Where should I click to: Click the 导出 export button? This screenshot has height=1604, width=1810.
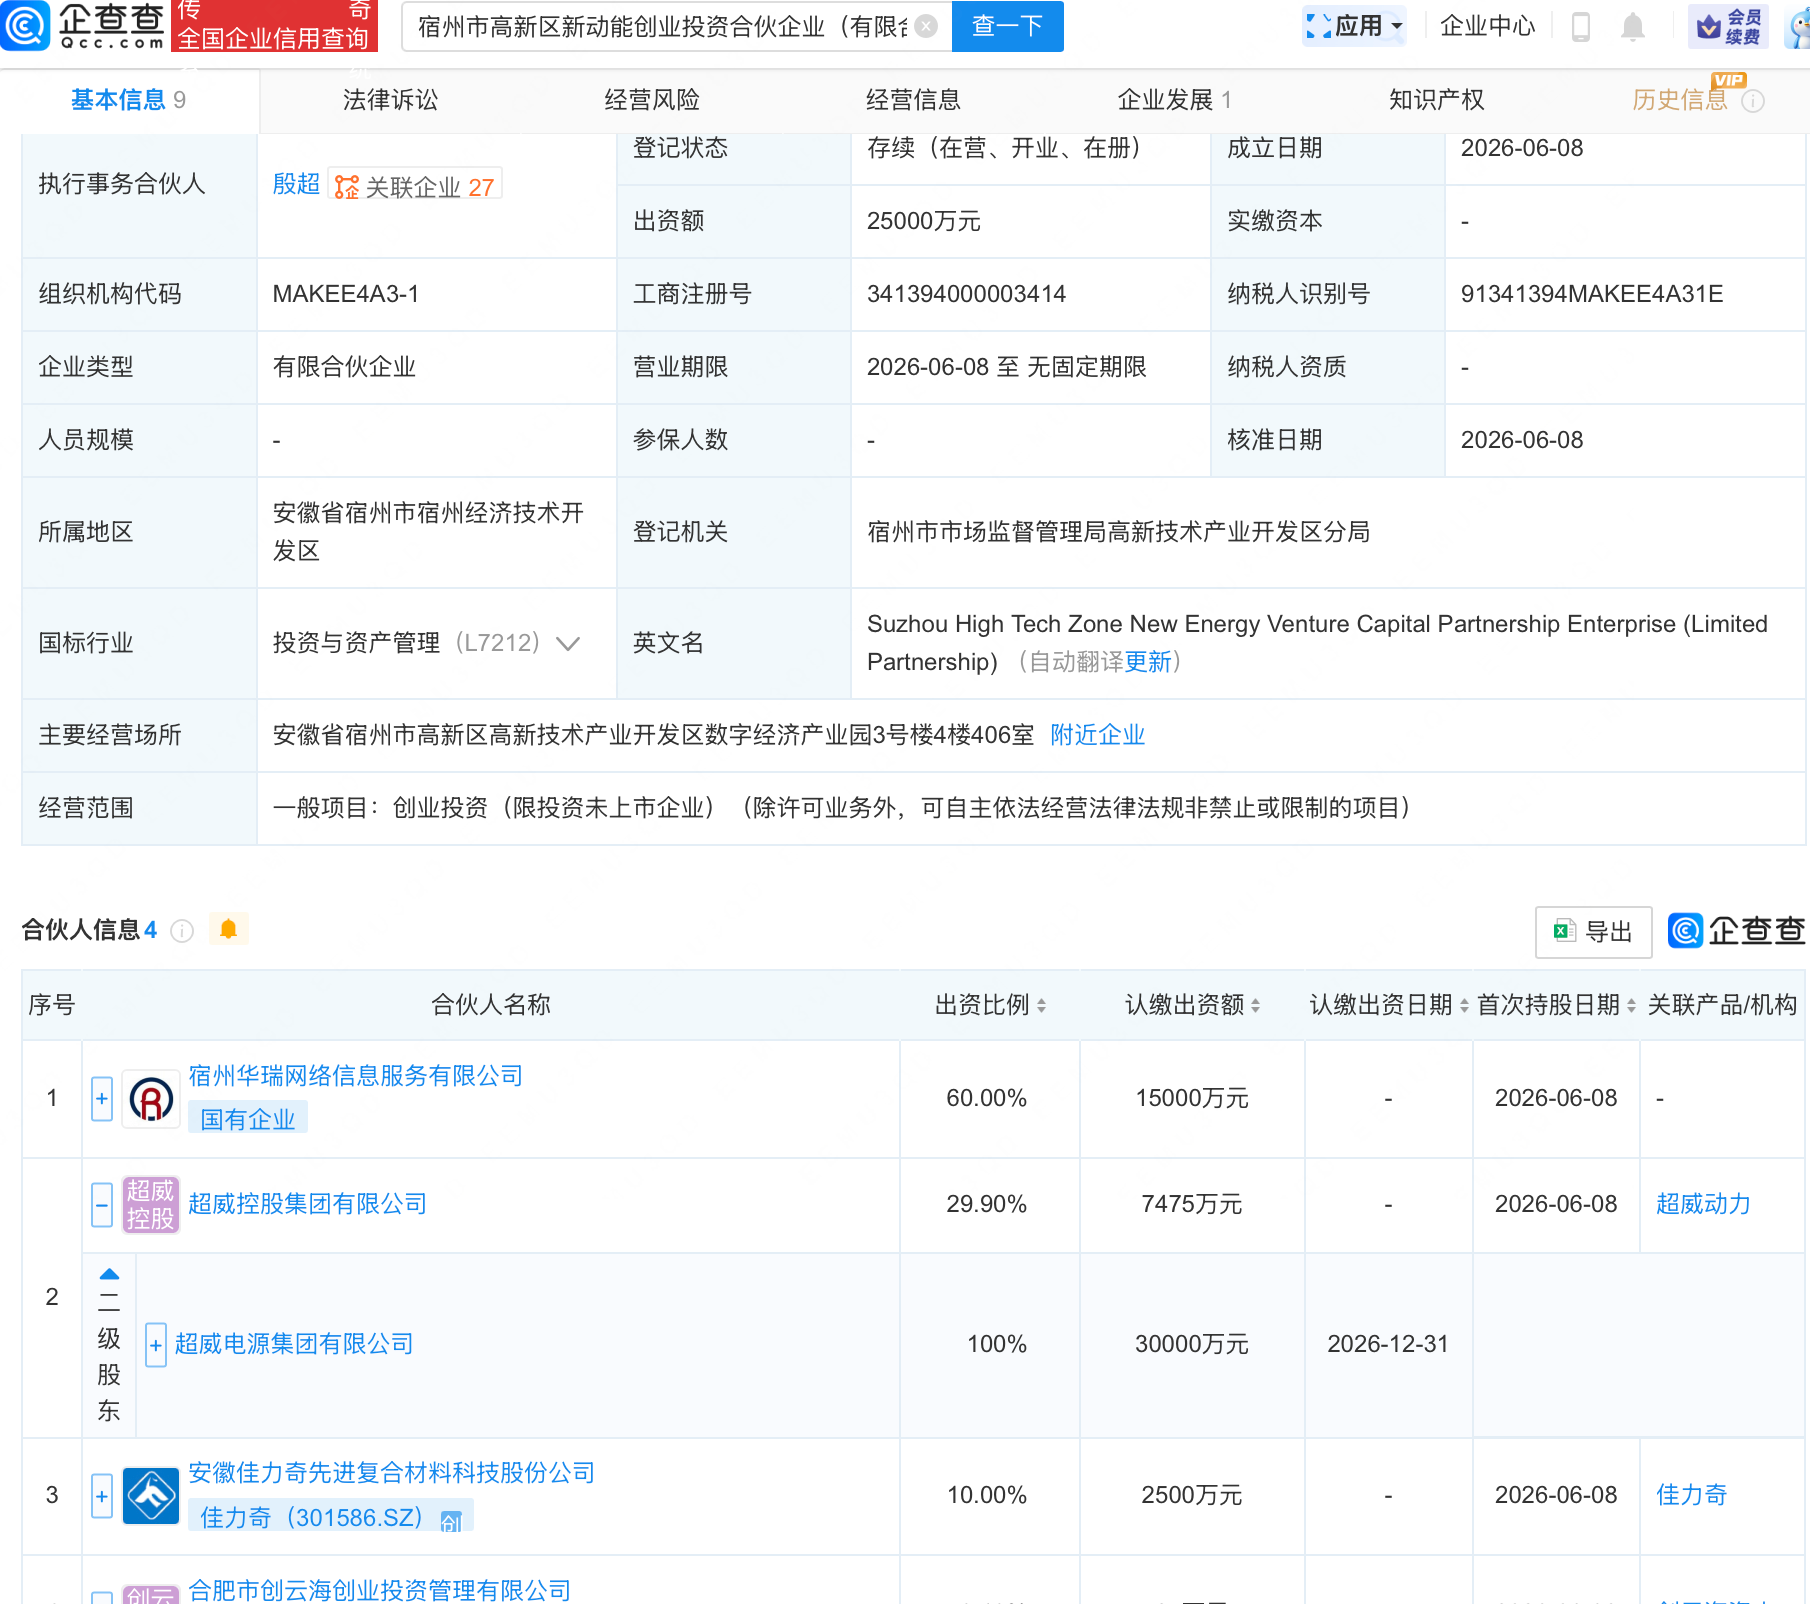pos(1593,932)
